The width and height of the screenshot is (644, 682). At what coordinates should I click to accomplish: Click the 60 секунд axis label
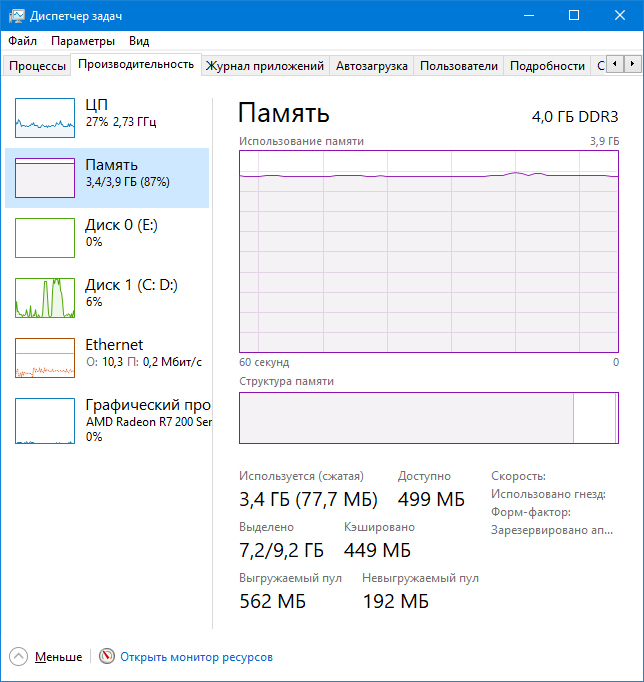264,362
